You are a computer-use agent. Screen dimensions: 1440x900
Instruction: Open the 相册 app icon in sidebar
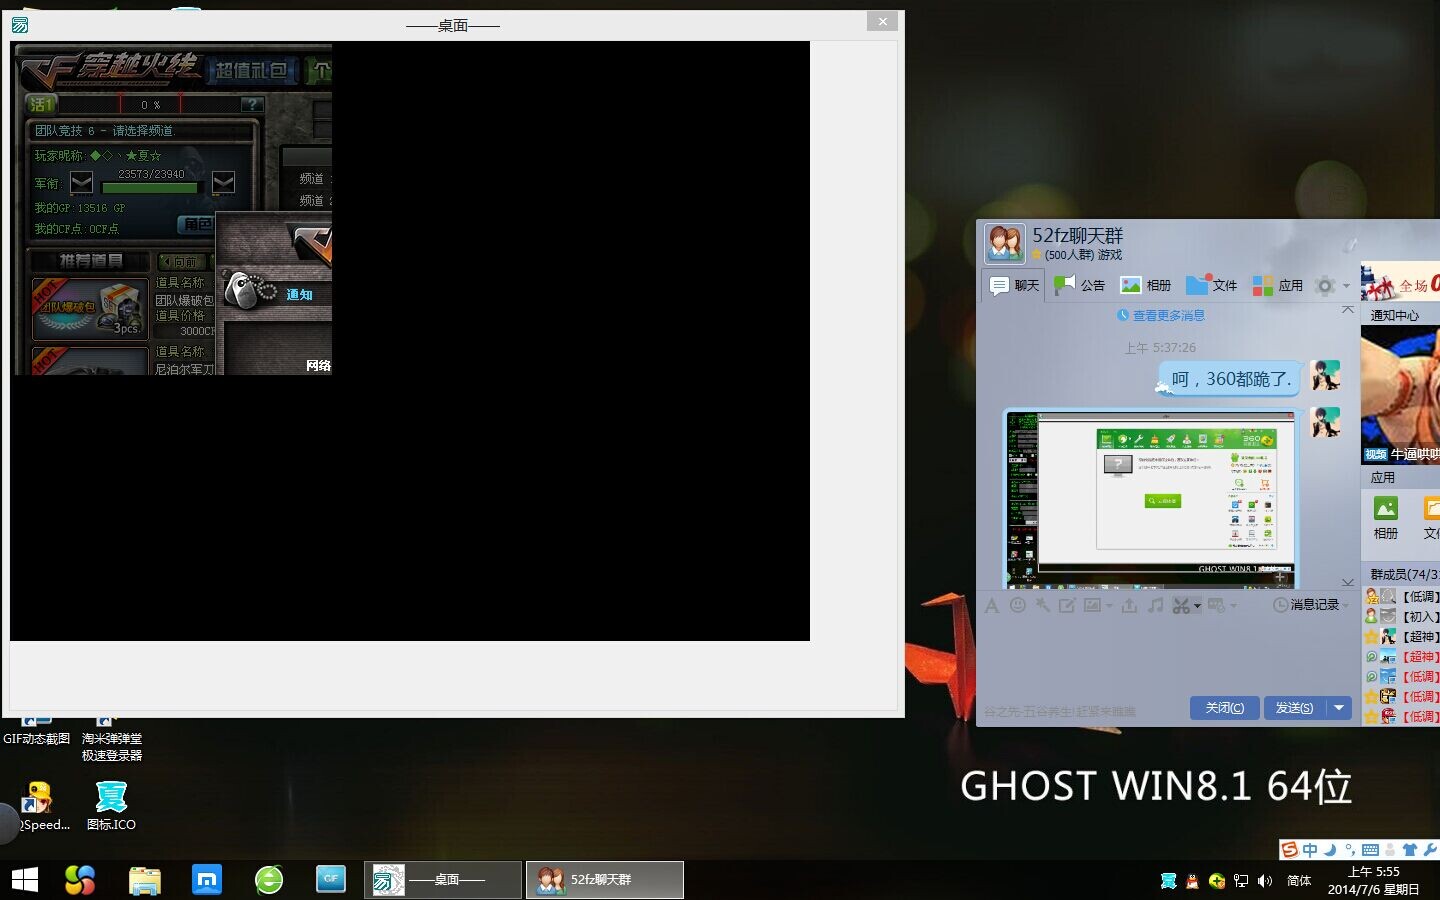click(1385, 516)
